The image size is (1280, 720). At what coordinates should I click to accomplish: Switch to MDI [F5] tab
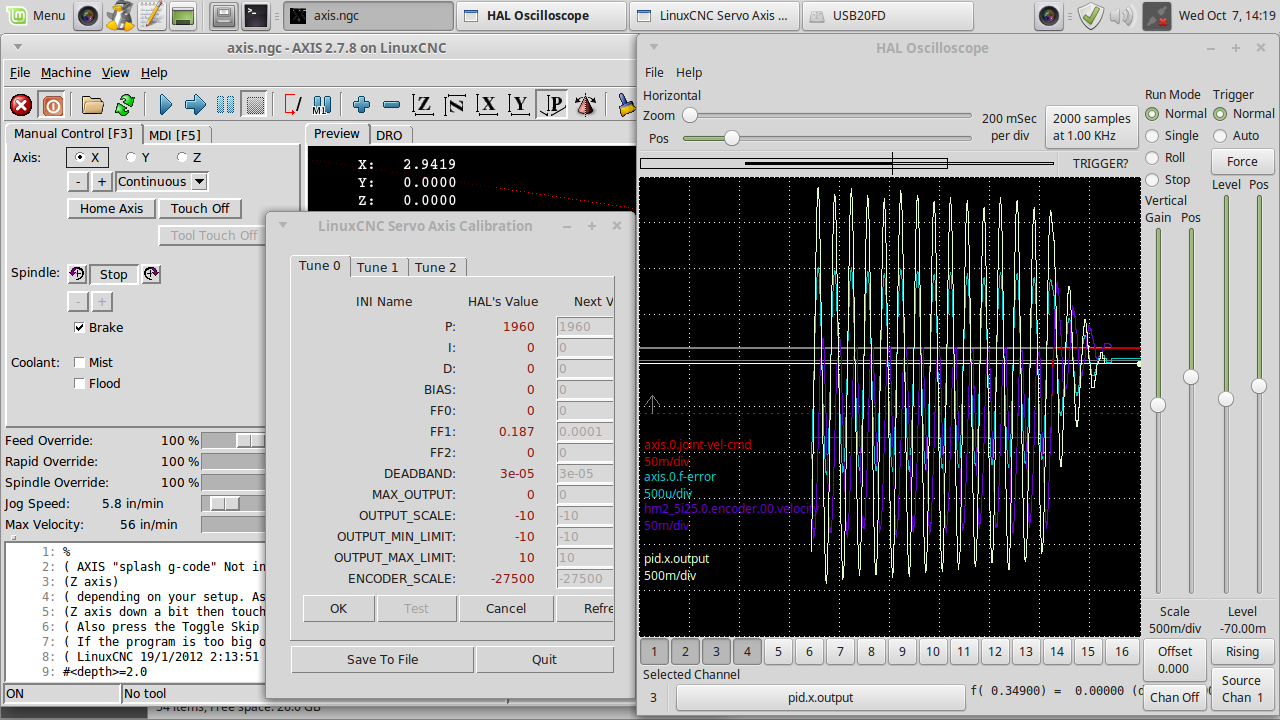click(175, 135)
